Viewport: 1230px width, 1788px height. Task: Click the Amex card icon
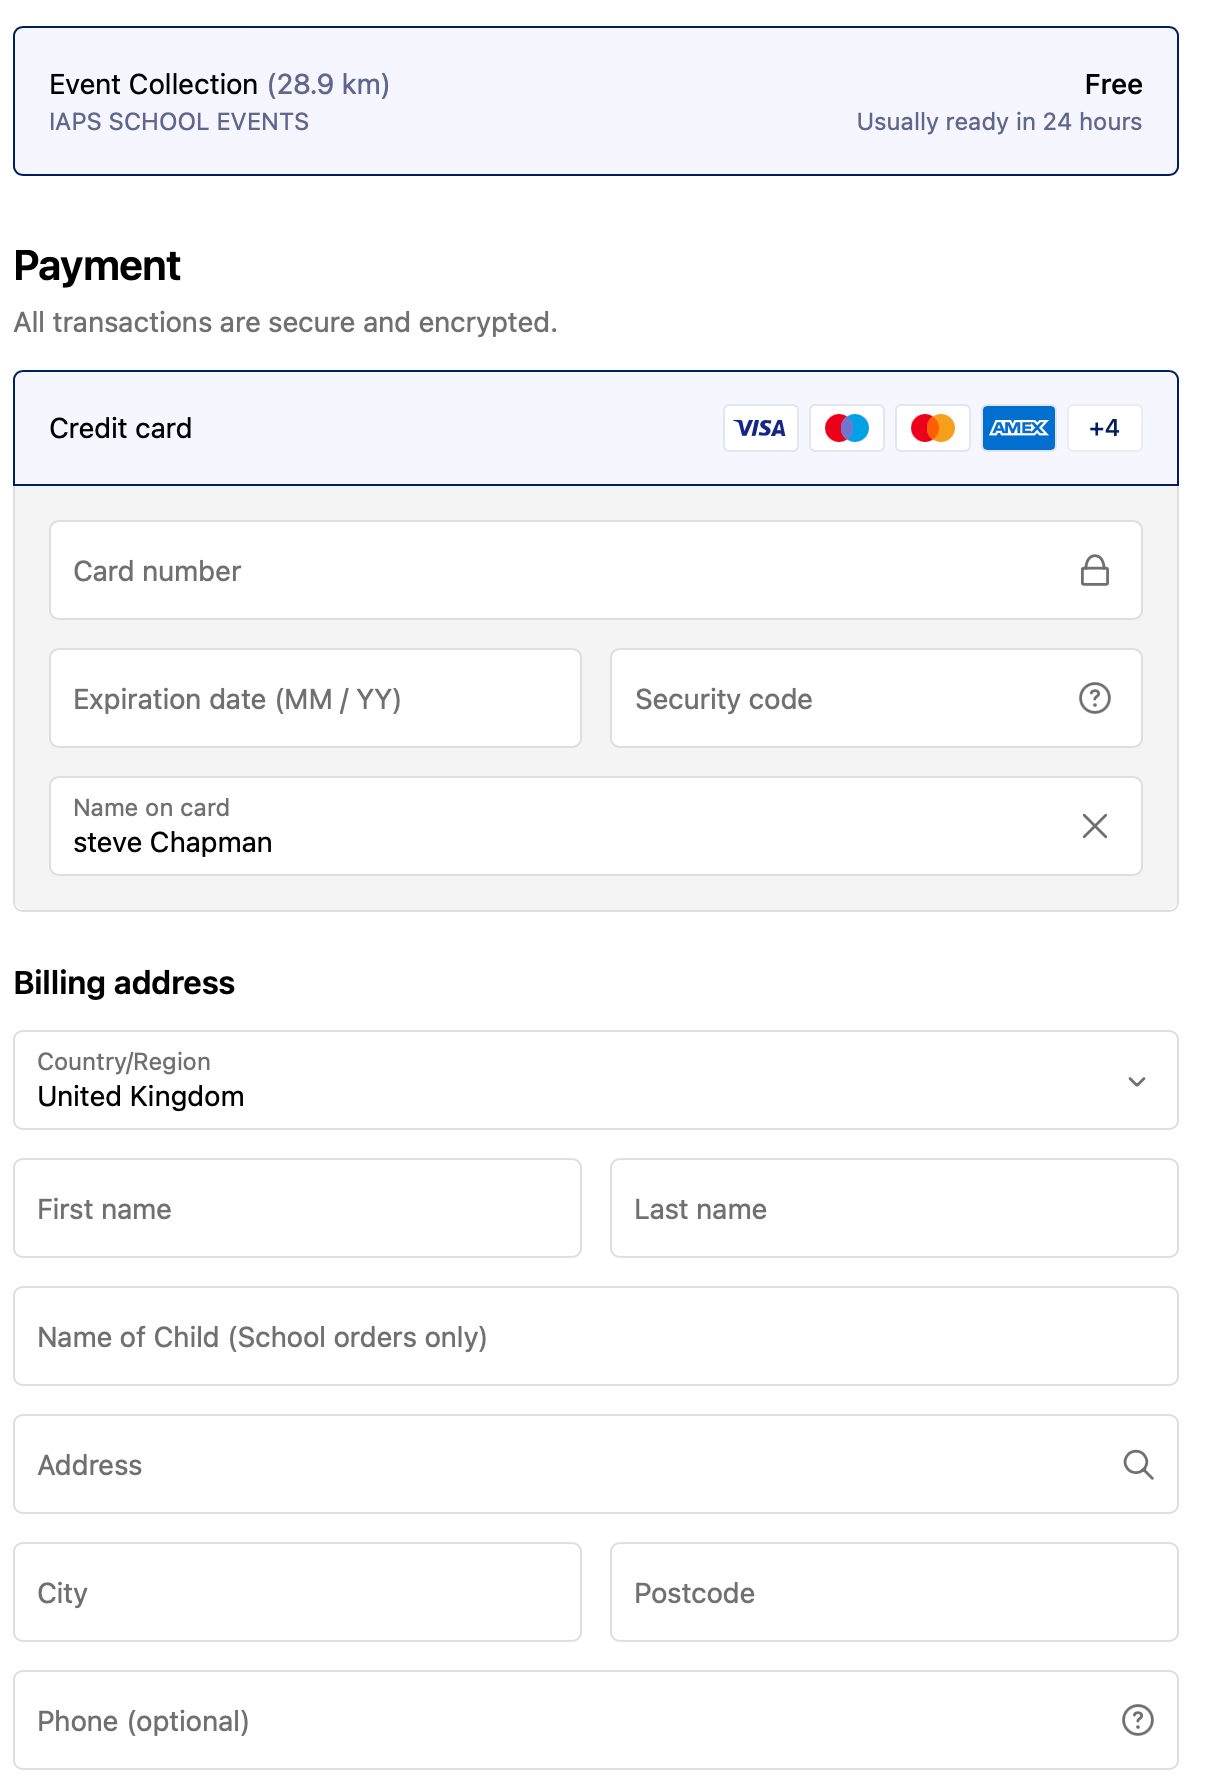1018,428
